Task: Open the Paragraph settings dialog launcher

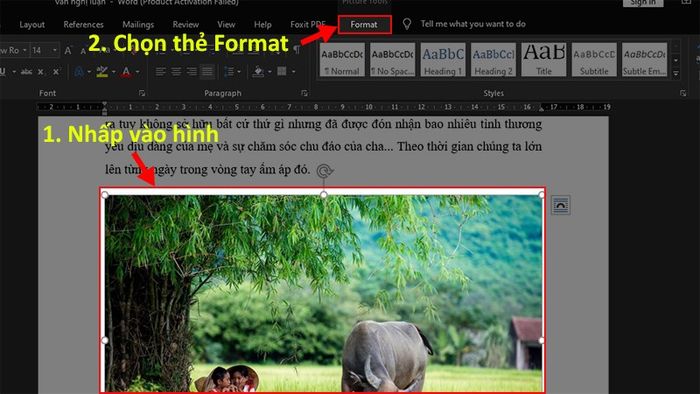Action: [304, 93]
